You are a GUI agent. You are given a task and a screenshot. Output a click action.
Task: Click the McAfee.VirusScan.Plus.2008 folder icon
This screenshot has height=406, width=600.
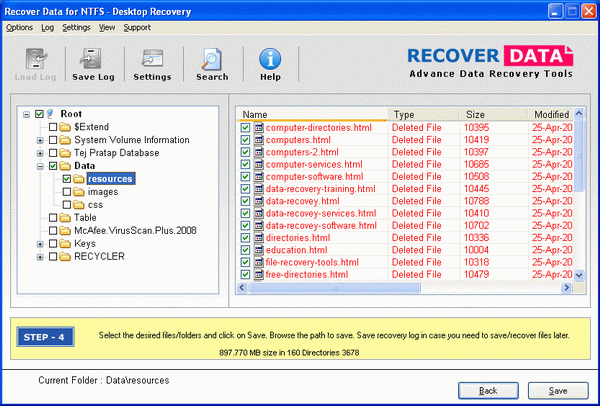65,230
